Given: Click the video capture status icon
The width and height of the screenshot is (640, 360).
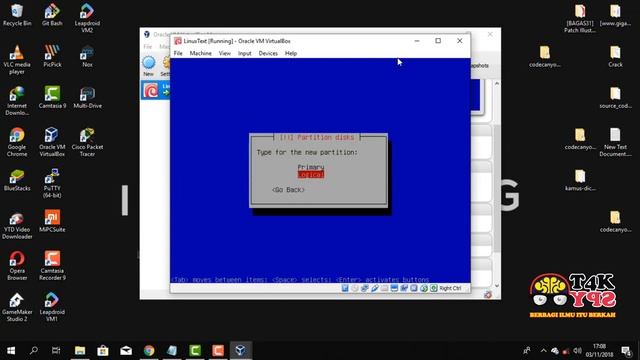Looking at the screenshot, I should (404, 288).
